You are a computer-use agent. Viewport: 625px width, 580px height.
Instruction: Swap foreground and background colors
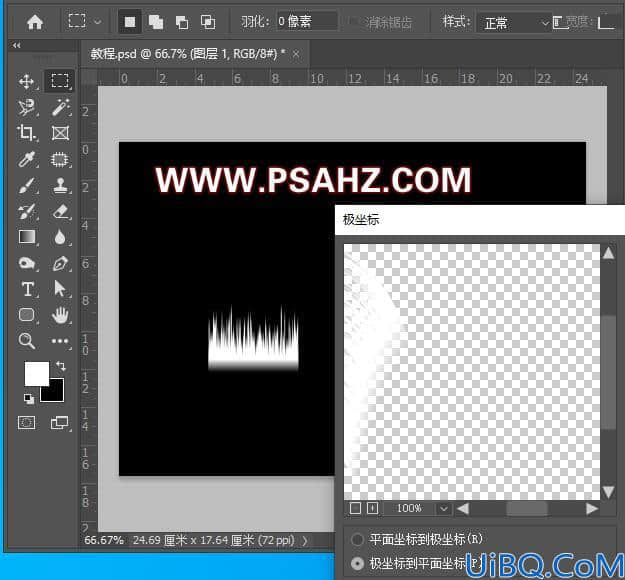(61, 366)
